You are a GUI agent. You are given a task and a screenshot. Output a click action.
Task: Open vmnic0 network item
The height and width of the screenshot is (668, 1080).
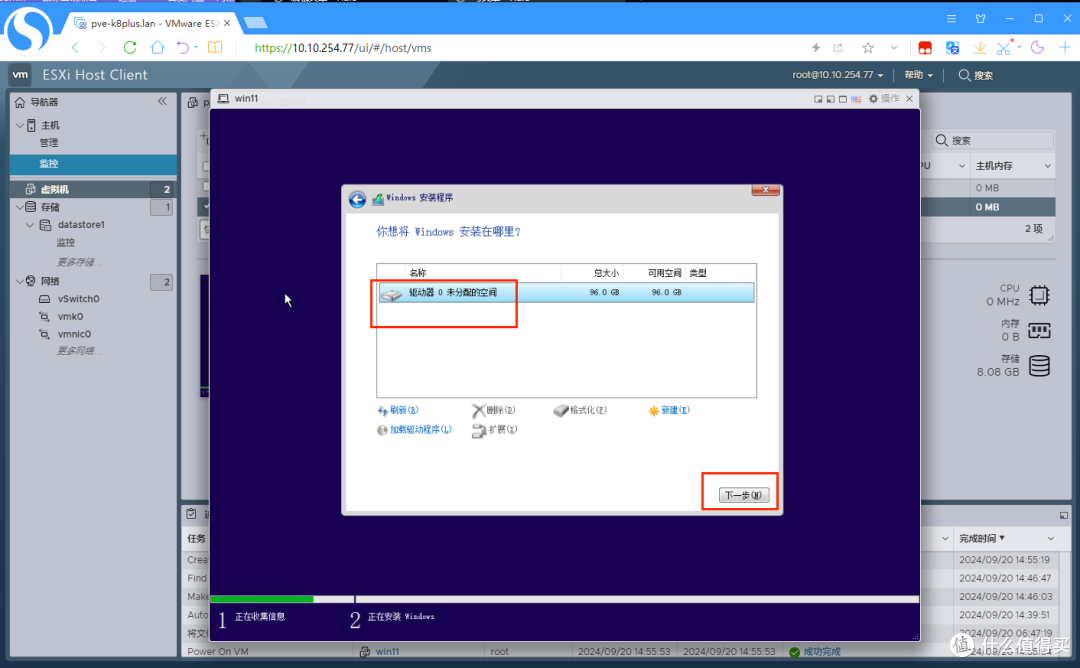[x=74, y=334]
